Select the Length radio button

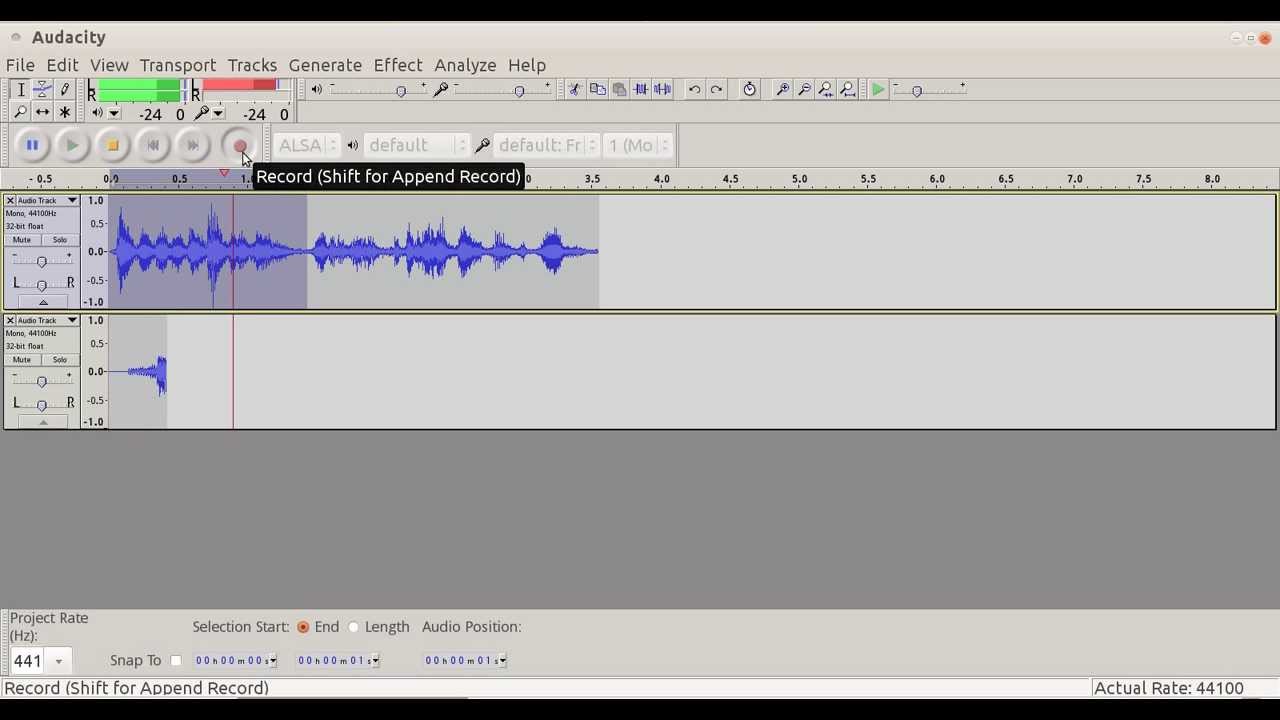353,627
